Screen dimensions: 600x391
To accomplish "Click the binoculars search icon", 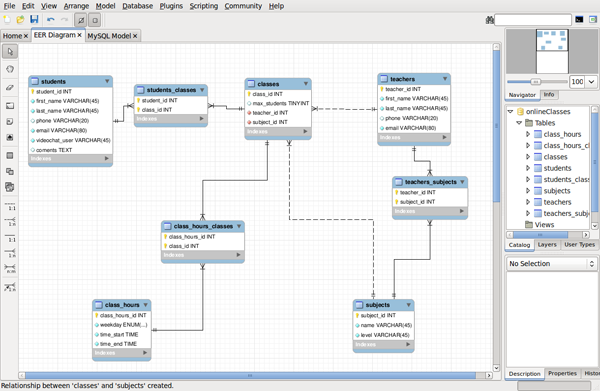I will [x=489, y=20].
